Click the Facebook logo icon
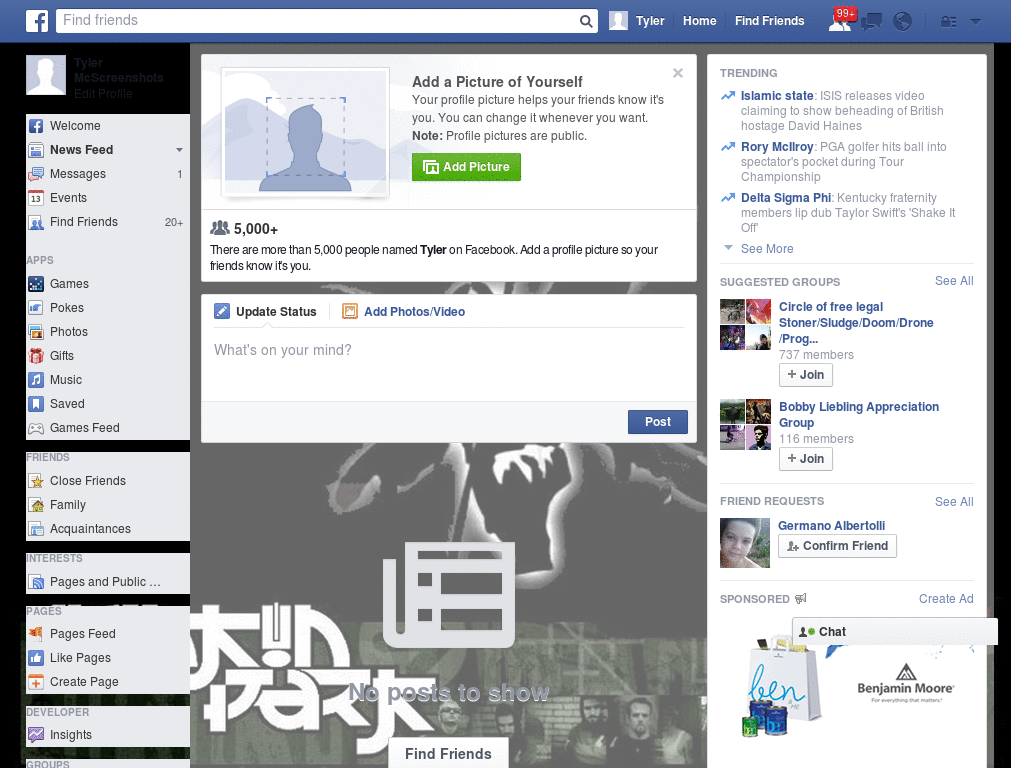Image resolution: width=1024 pixels, height=768 pixels. pos(37,21)
